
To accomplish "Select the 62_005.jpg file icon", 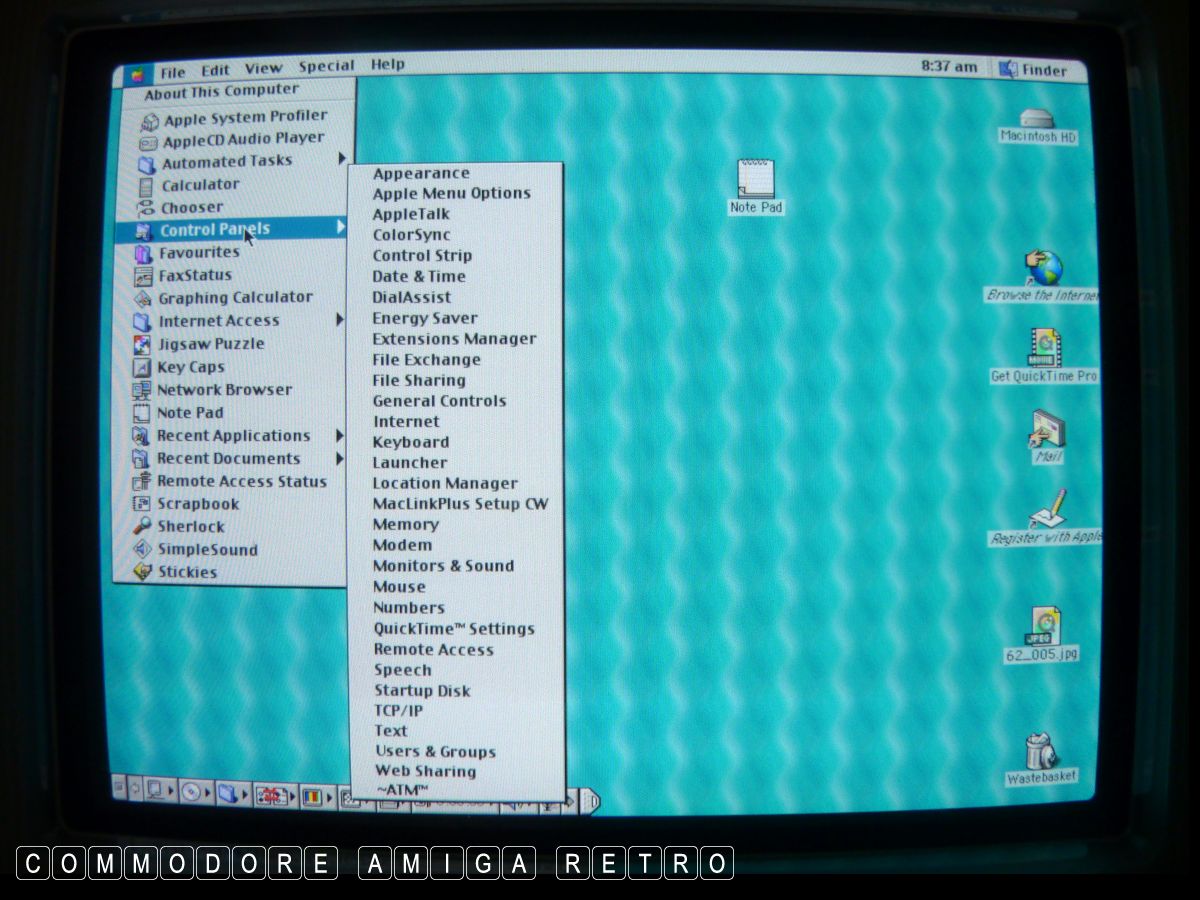I will click(x=1040, y=627).
